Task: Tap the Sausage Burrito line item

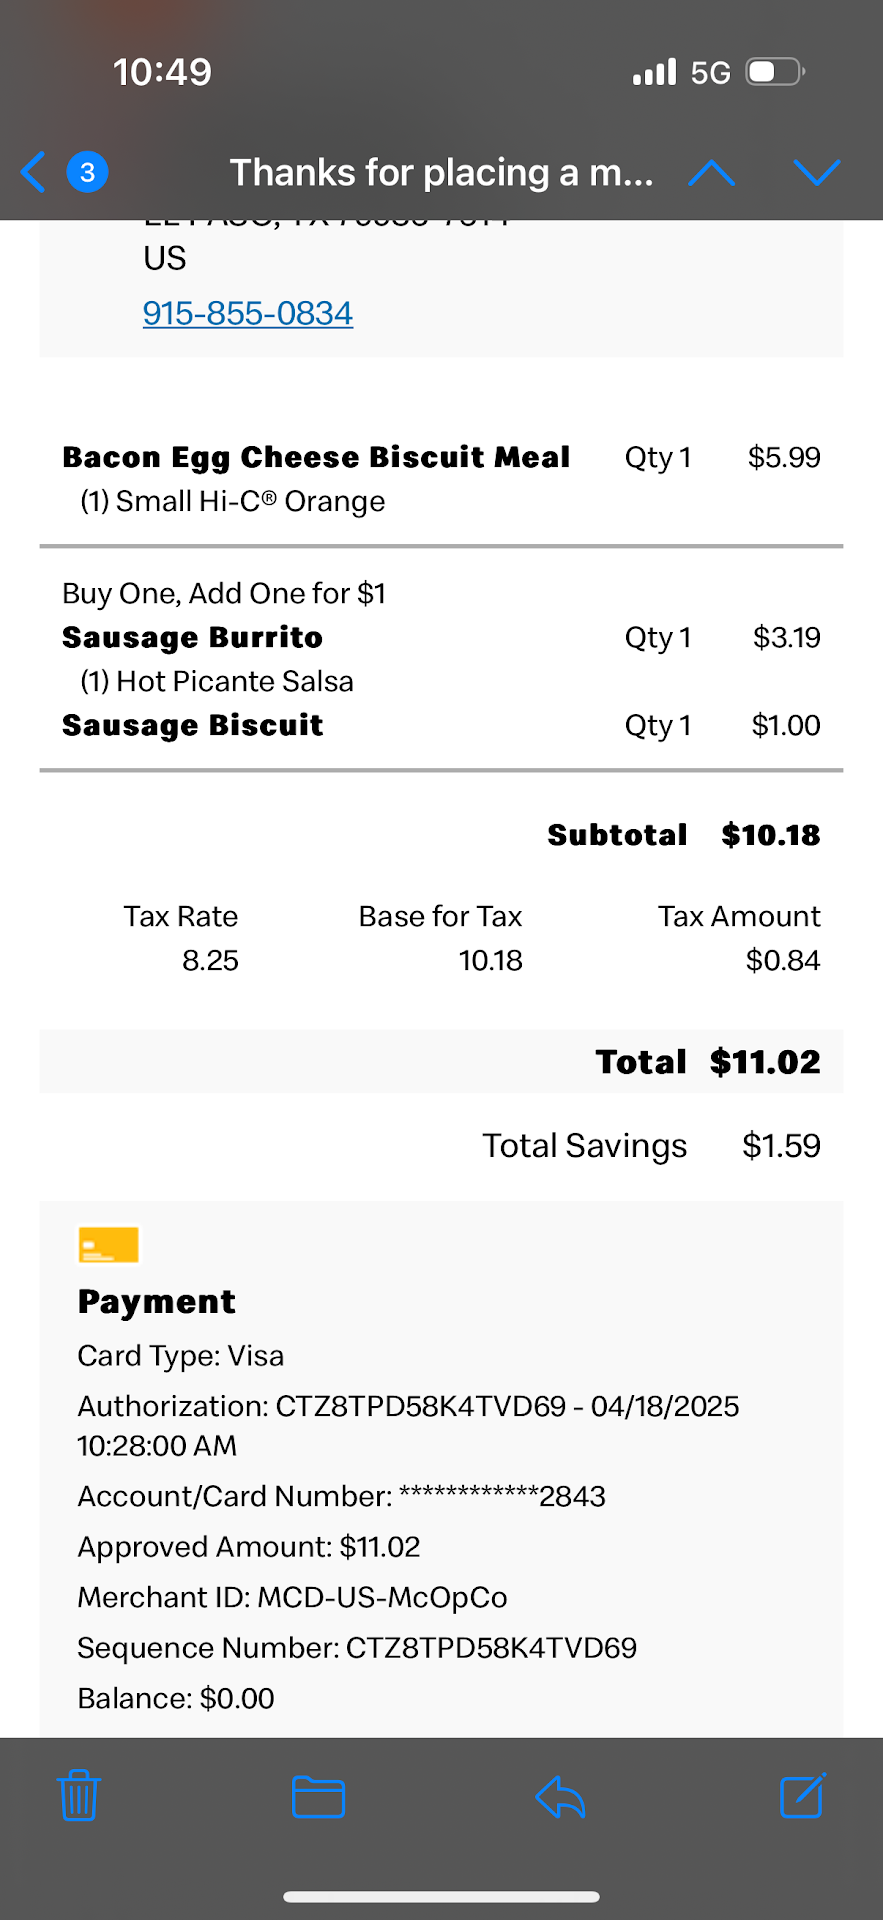Action: 192,637
